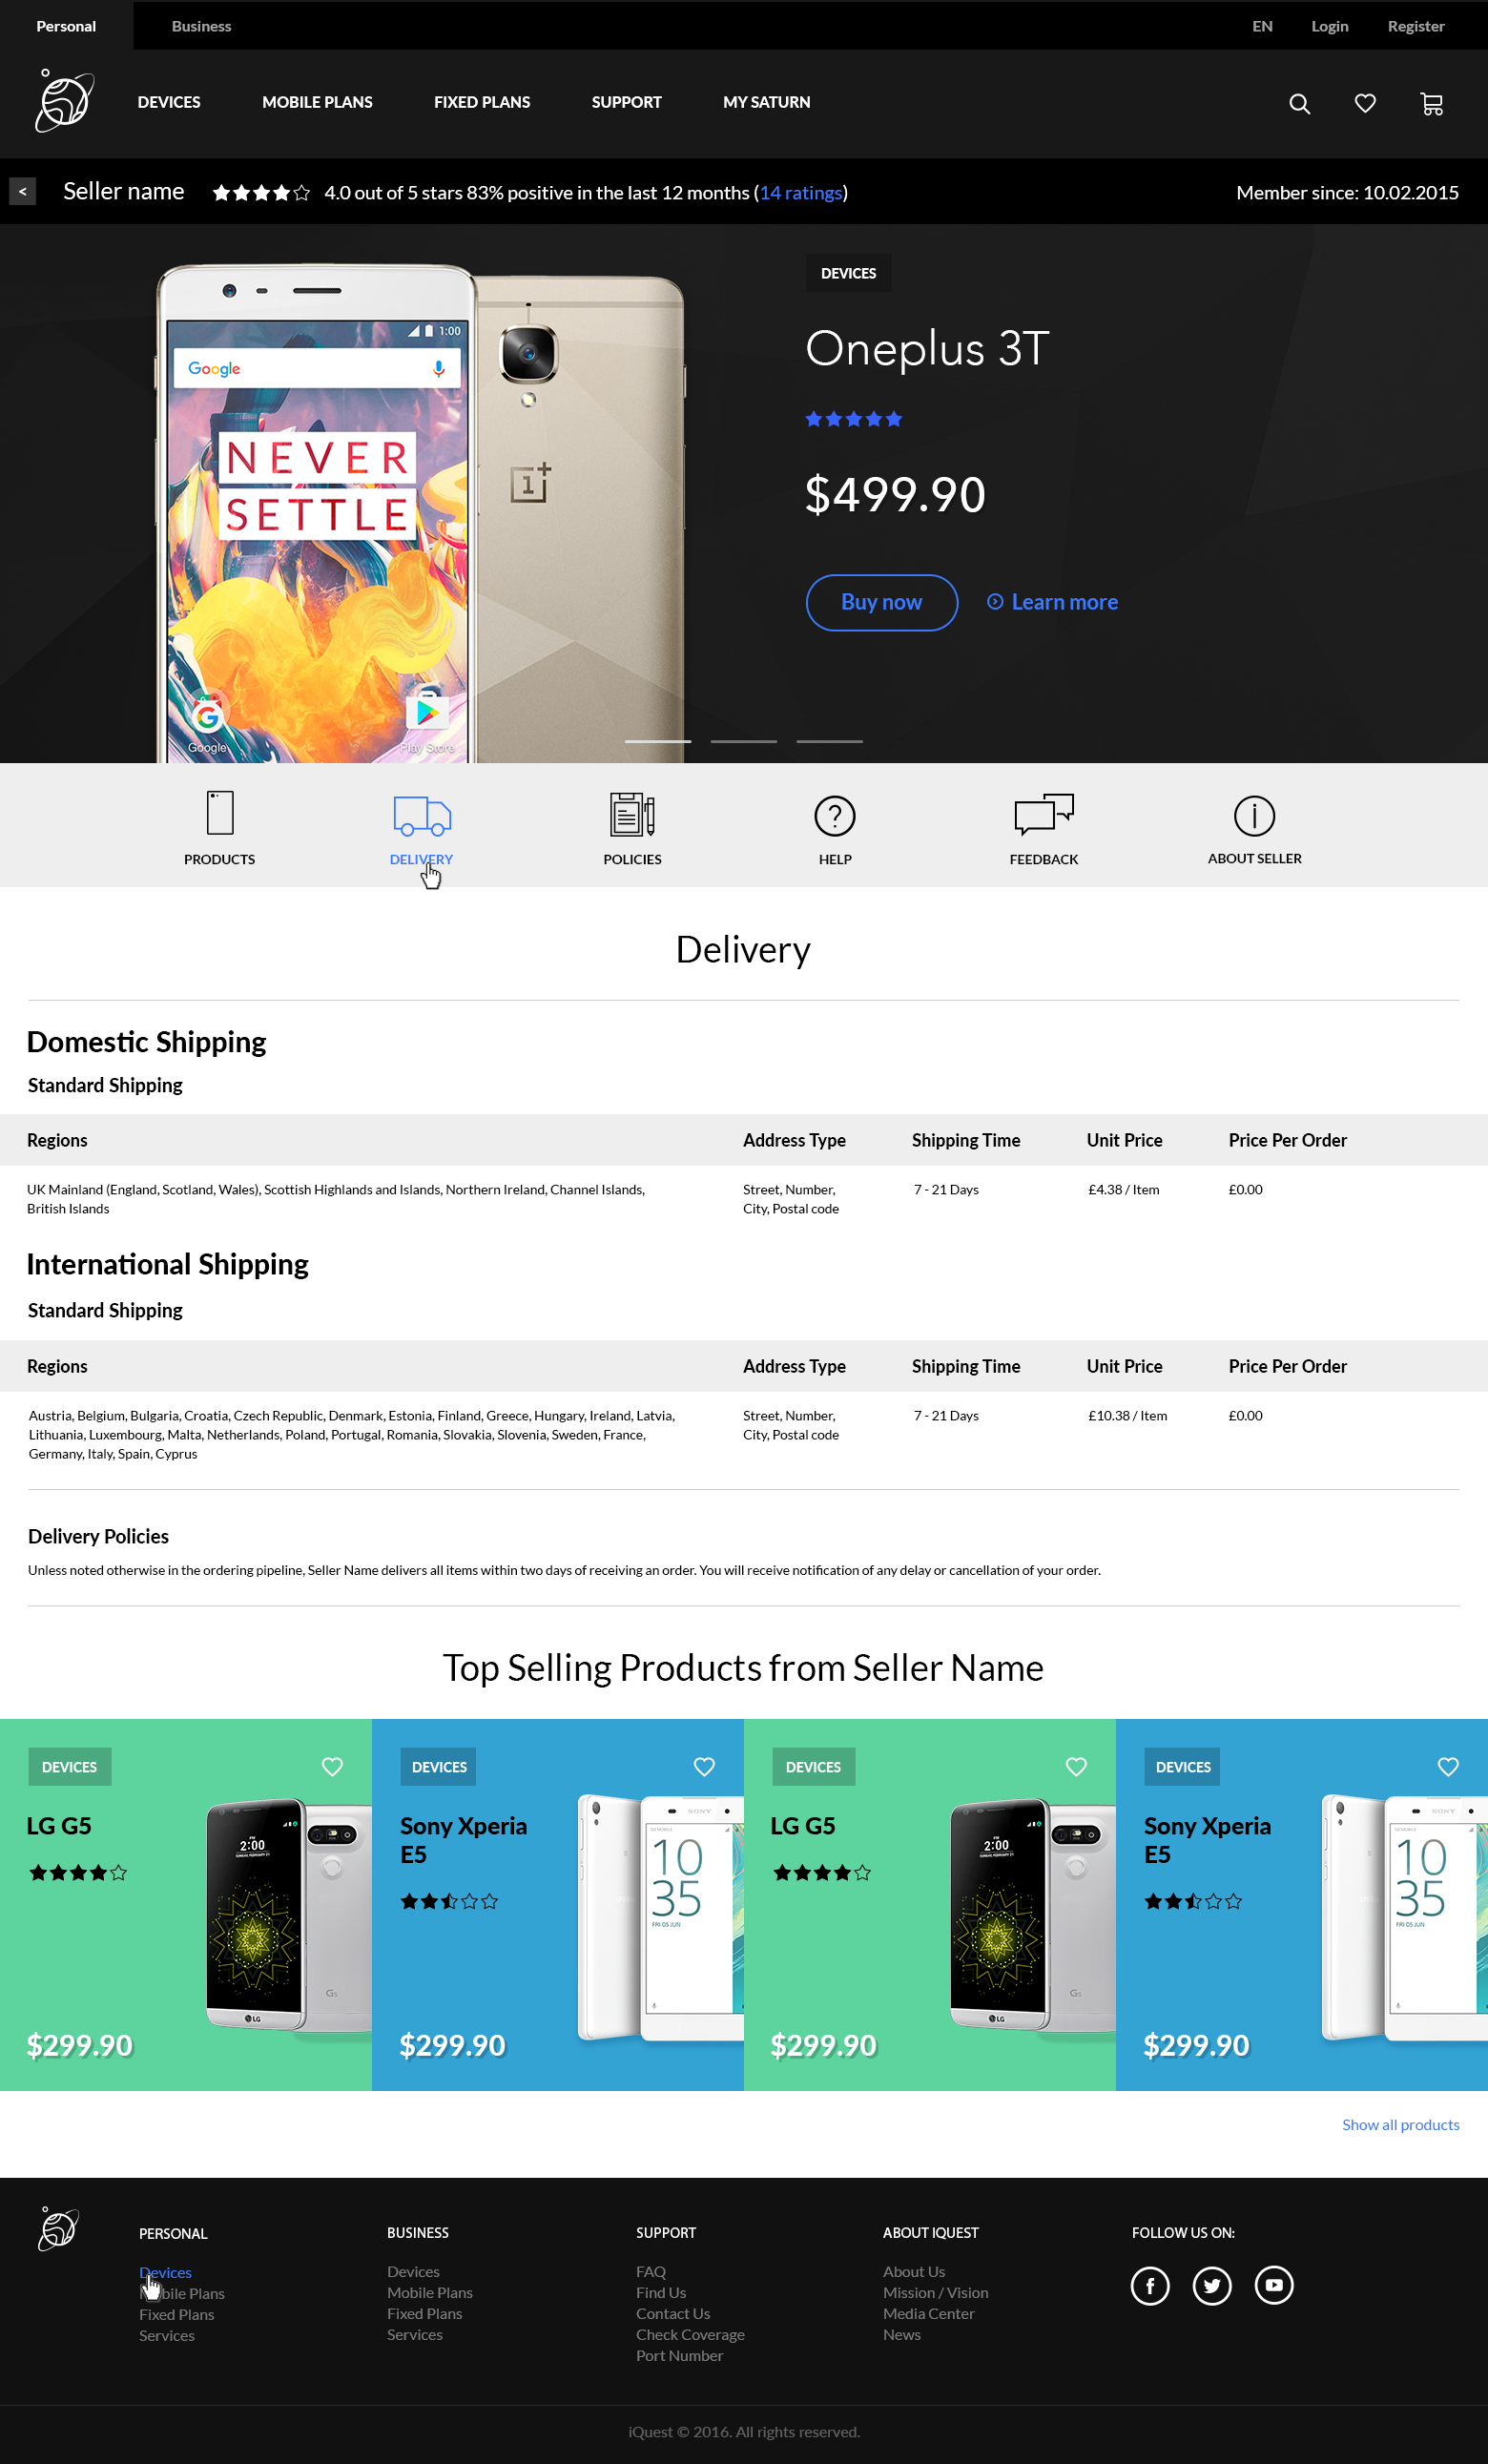Image resolution: width=1488 pixels, height=2464 pixels.
Task: Open the About Seller info icon
Action: pos(1253,816)
